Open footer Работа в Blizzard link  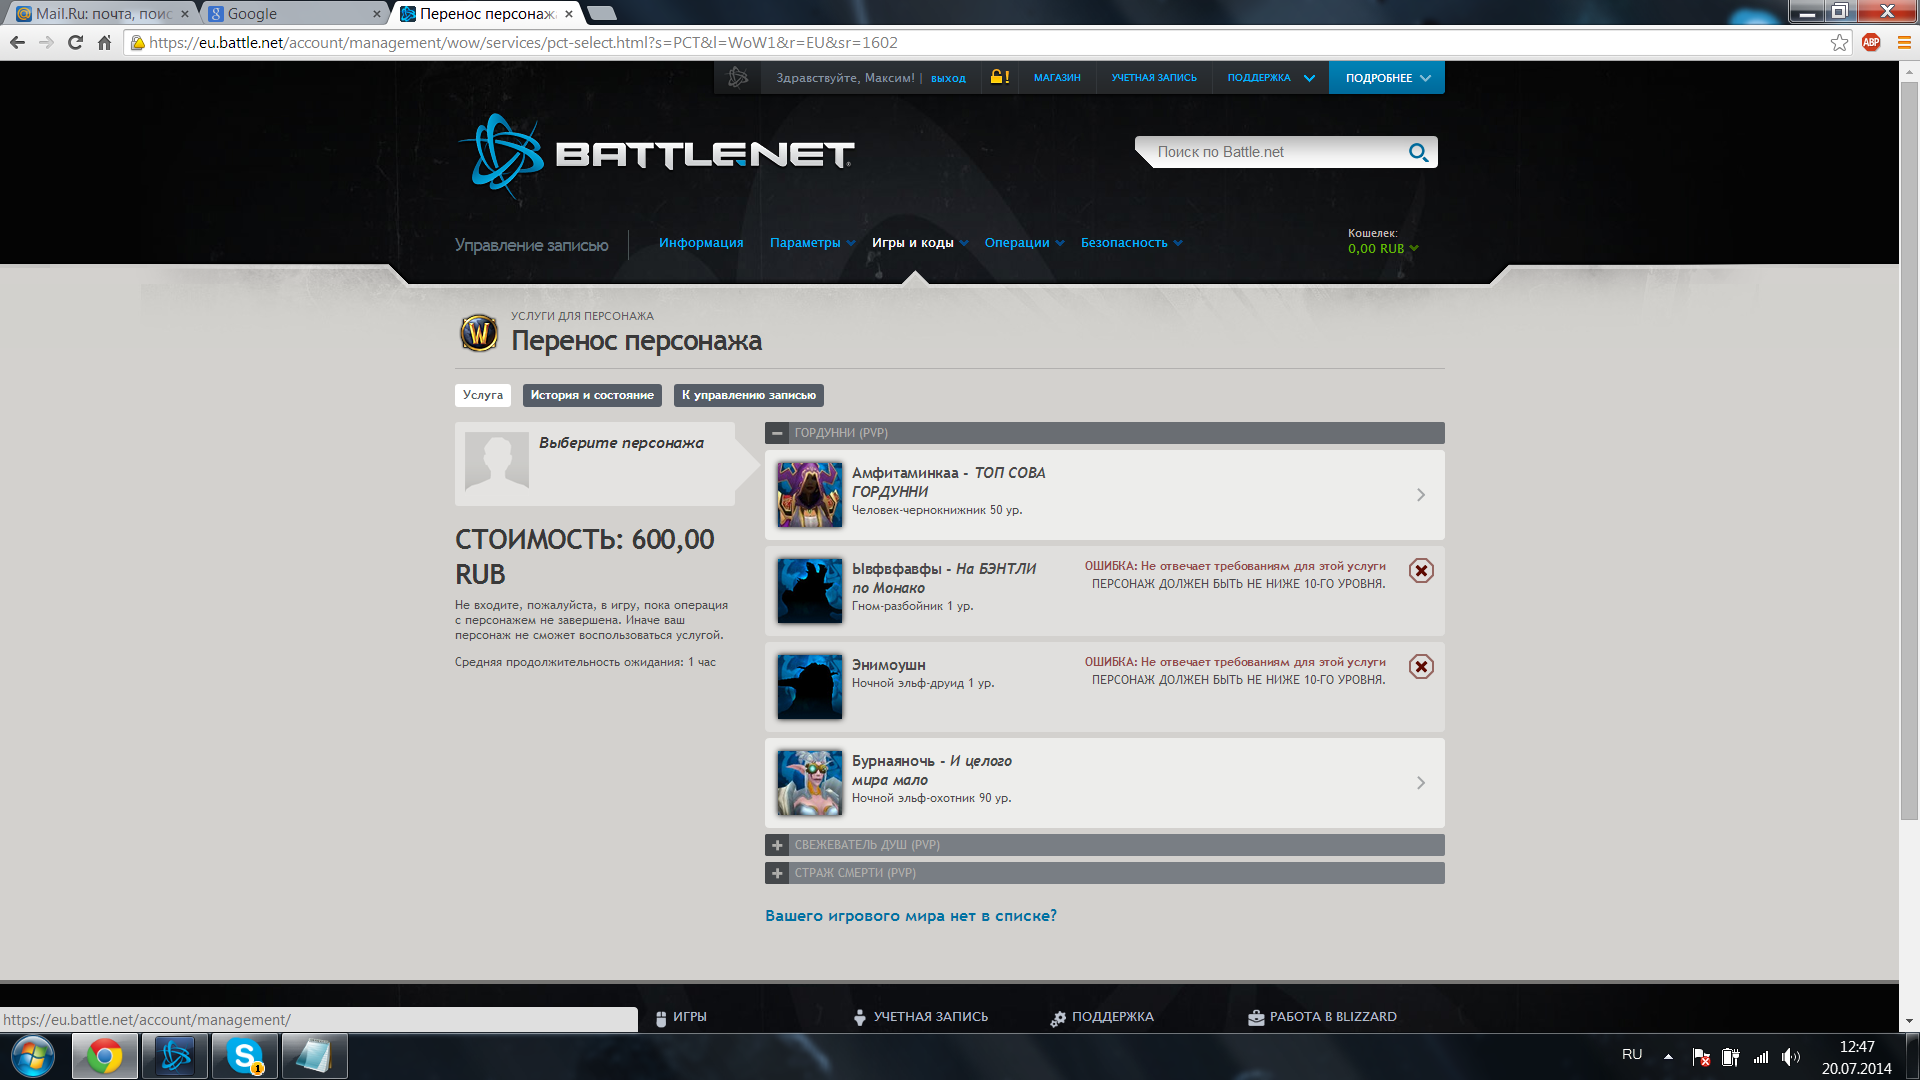tap(1322, 1017)
